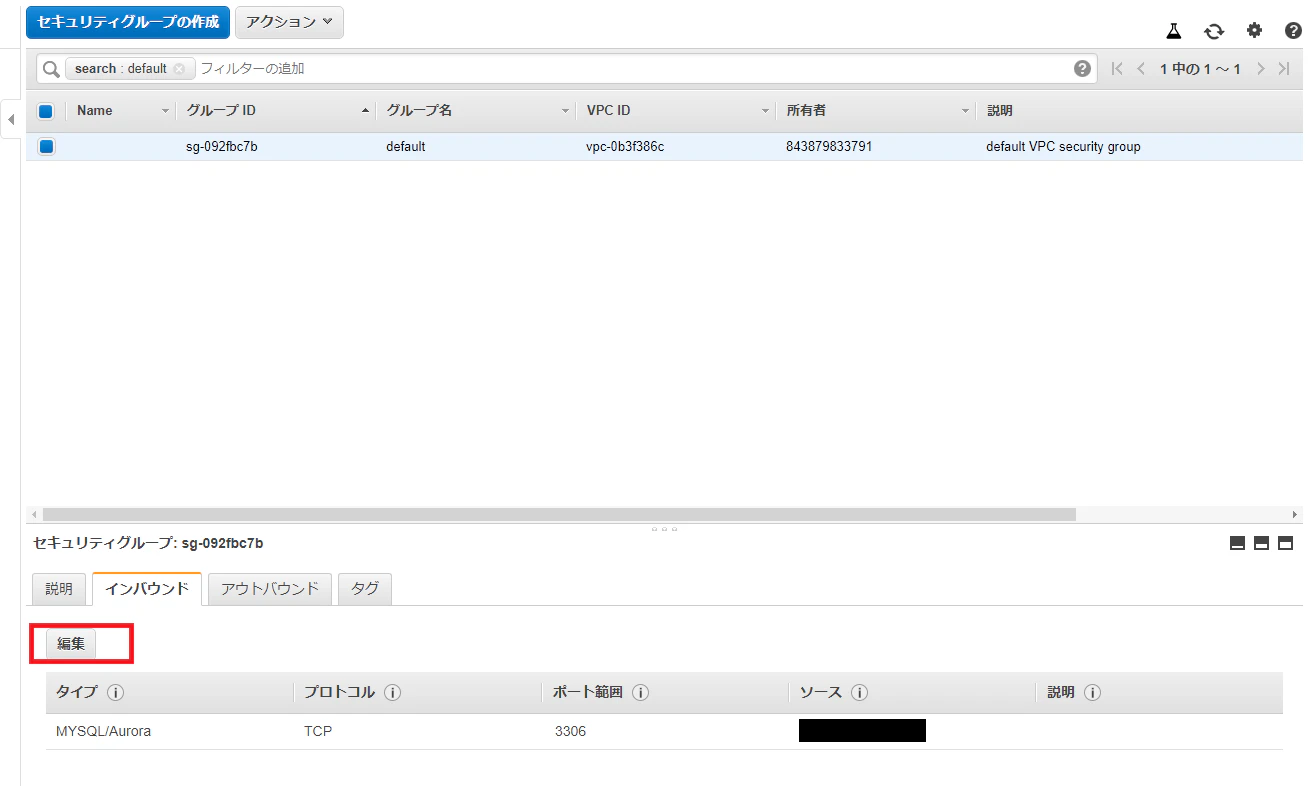The height and width of the screenshot is (786, 1308).
Task: Minimize the details pane layout icon
Action: [x=1237, y=543]
